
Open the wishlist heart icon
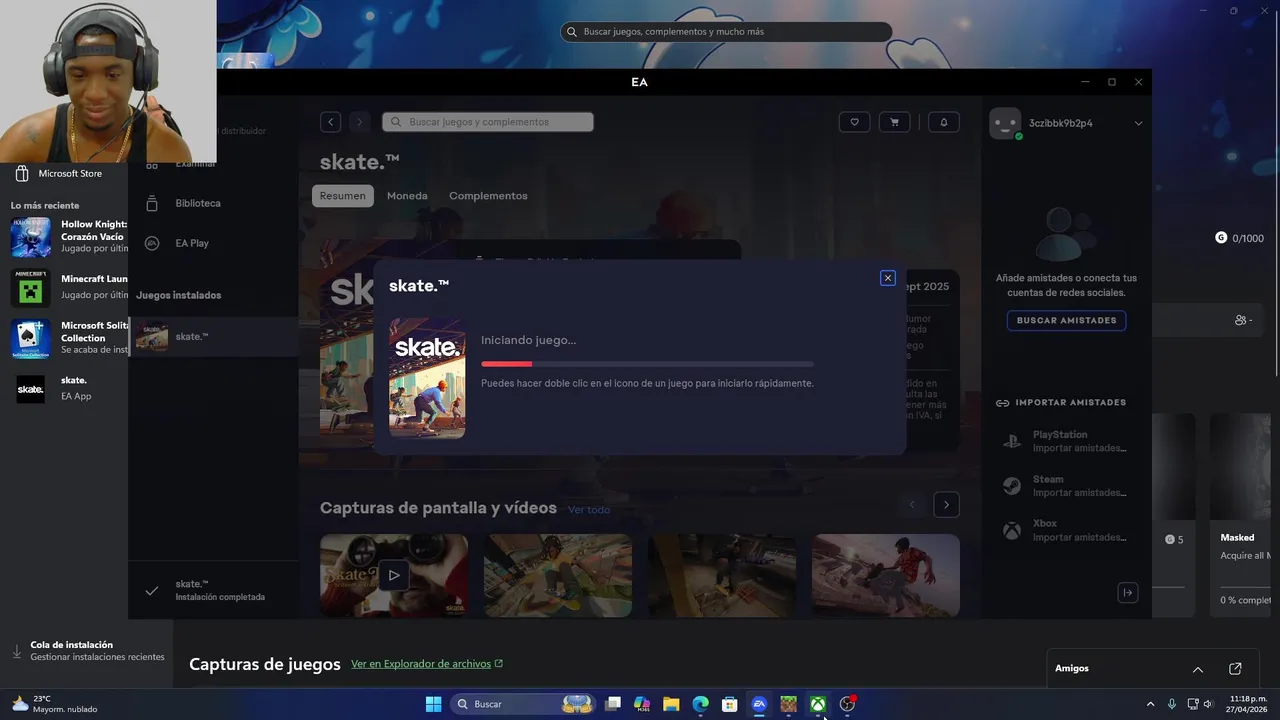coord(854,122)
